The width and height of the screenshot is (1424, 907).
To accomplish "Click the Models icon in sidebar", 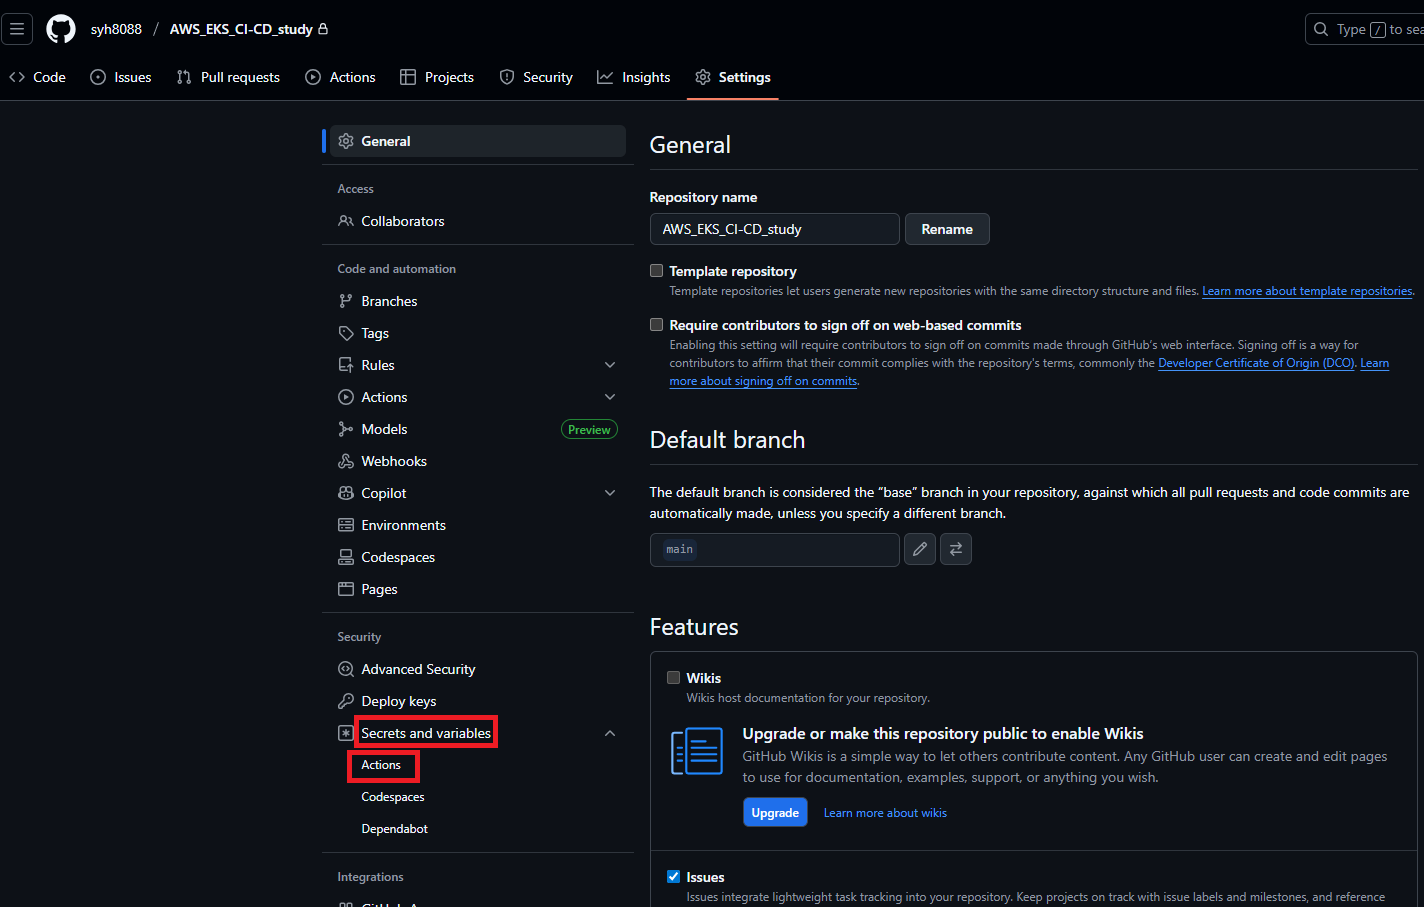I will coord(346,429).
